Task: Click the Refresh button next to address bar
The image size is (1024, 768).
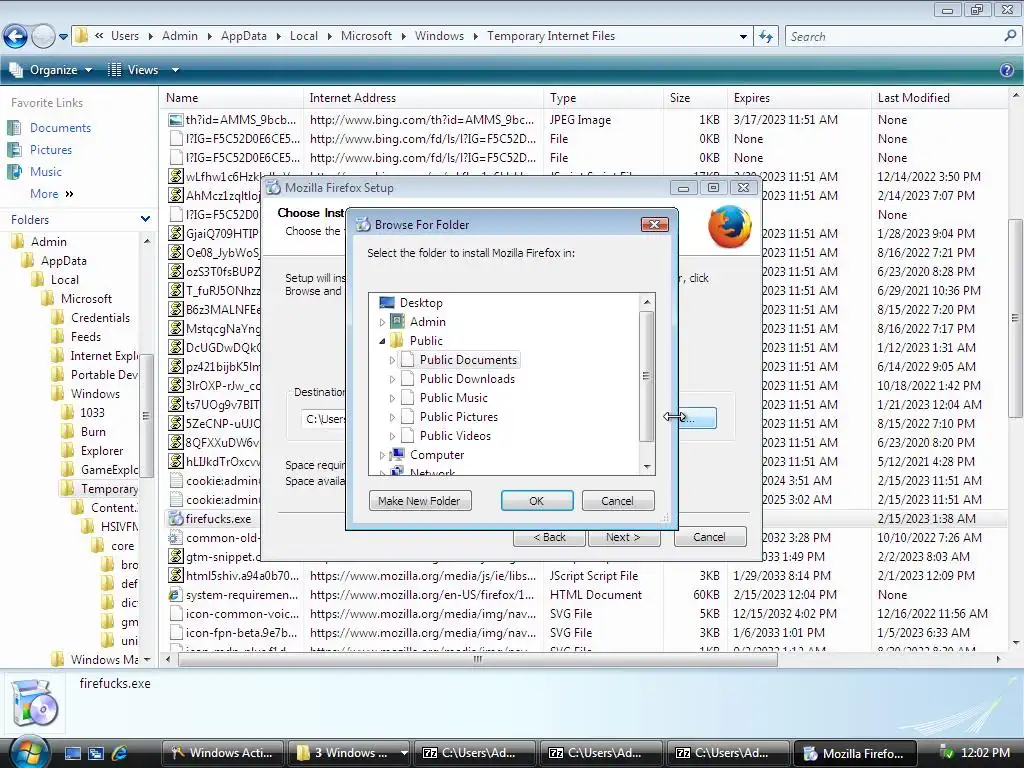Action: (x=766, y=37)
